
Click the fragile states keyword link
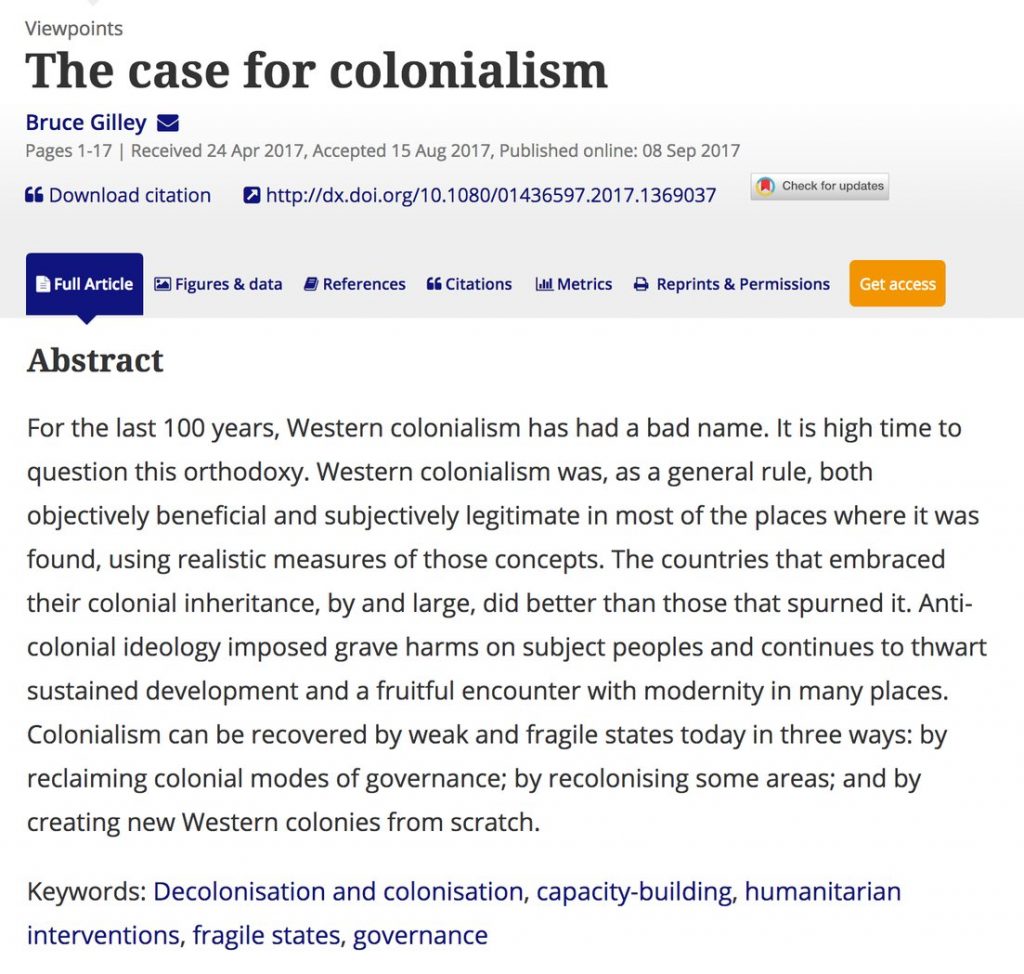266,935
